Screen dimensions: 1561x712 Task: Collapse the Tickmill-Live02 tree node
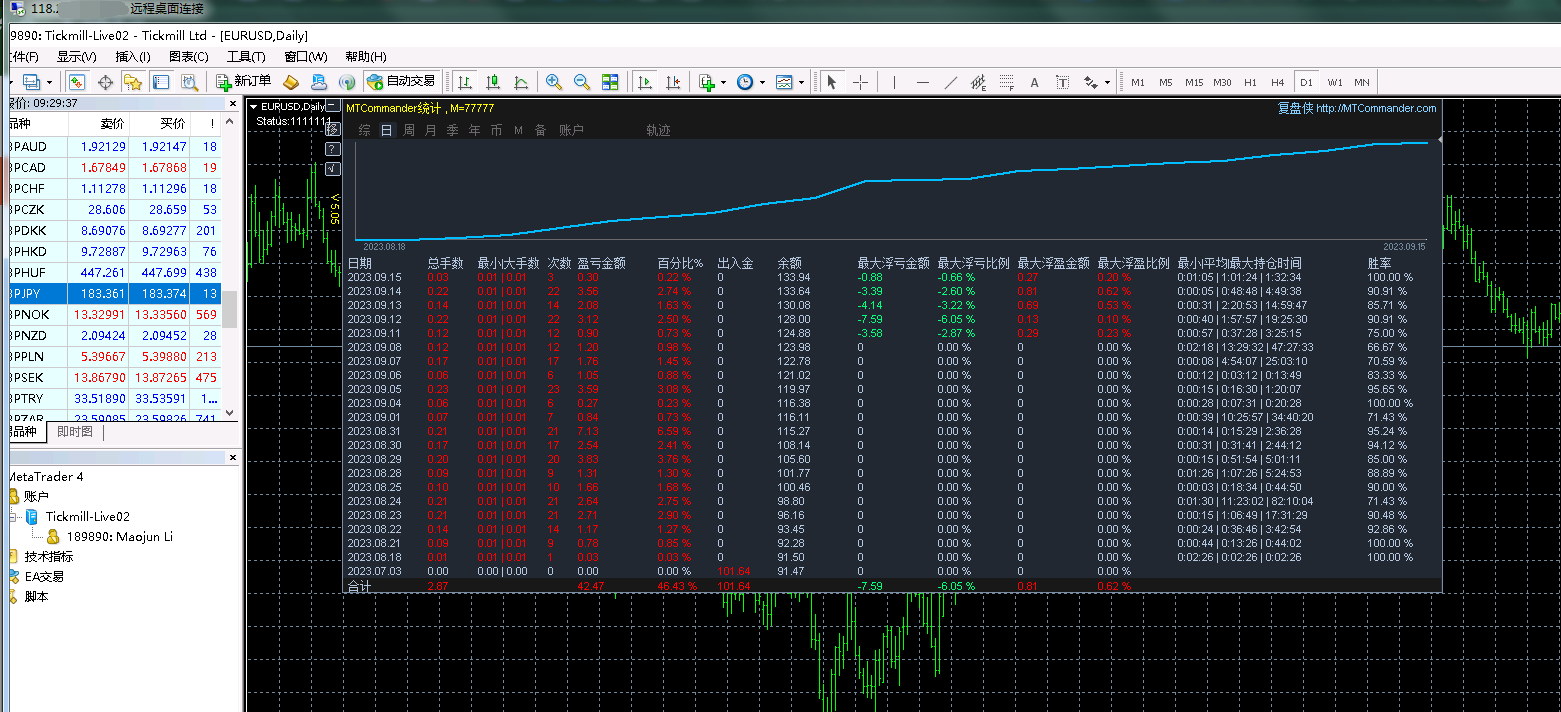tap(14, 516)
